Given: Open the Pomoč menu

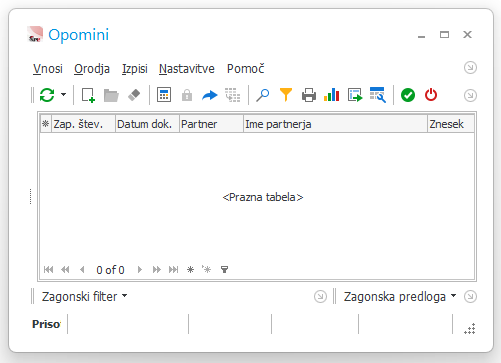Looking at the screenshot, I should click(x=246, y=69).
